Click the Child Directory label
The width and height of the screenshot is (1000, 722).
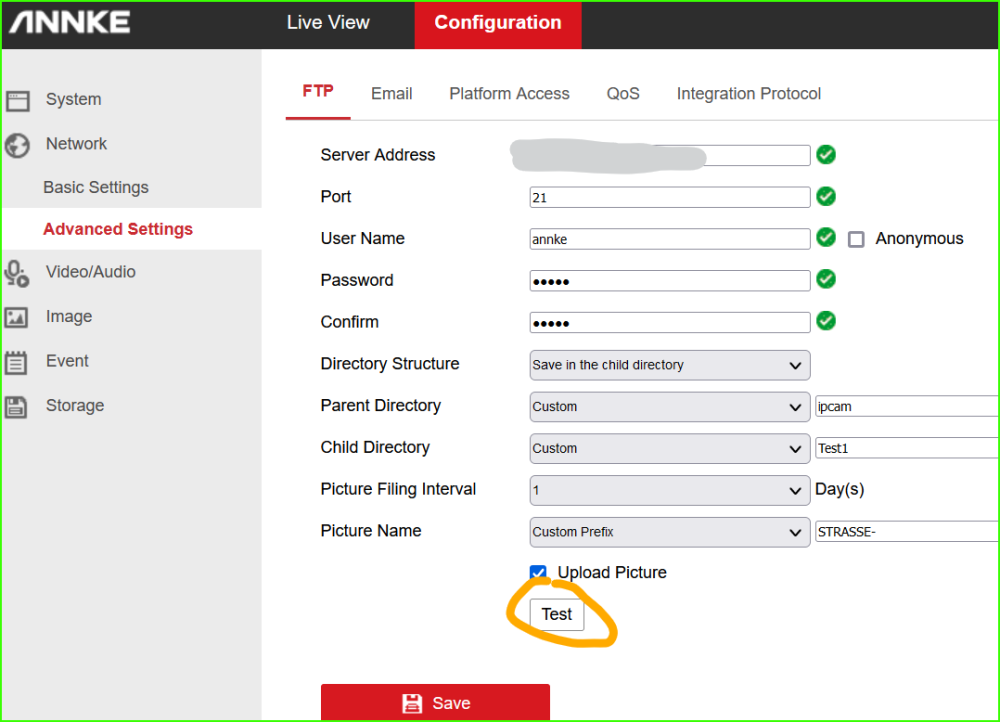(x=375, y=447)
